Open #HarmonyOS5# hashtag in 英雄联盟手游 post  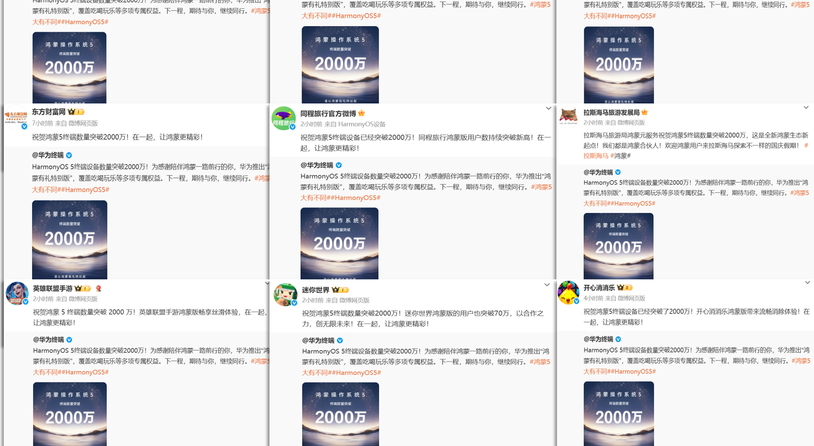coord(84,372)
